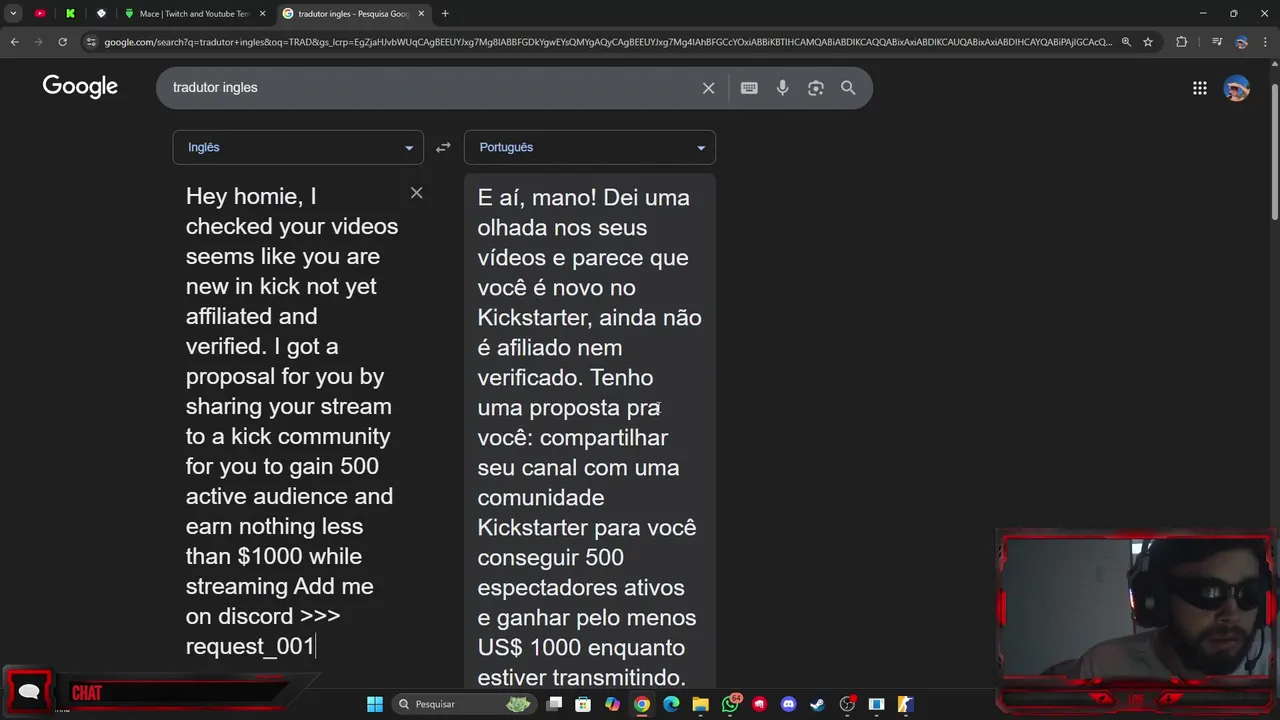Image resolution: width=1280 pixels, height=720 pixels.
Task: Switch to the pinned Kick tab
Action: (70, 13)
